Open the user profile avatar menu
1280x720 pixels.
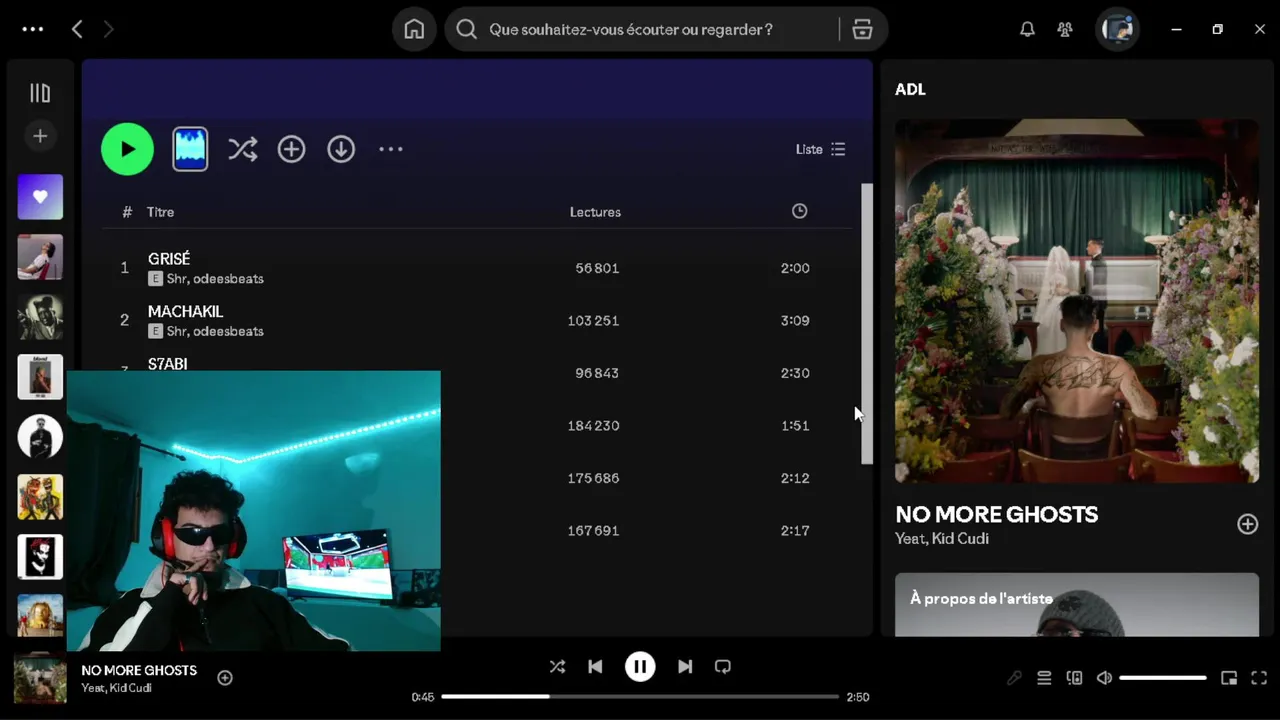tap(1117, 29)
